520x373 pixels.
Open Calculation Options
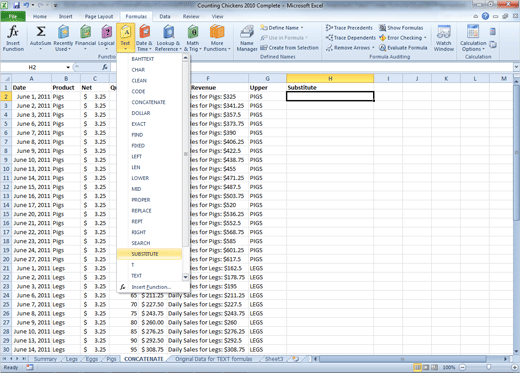(473, 38)
